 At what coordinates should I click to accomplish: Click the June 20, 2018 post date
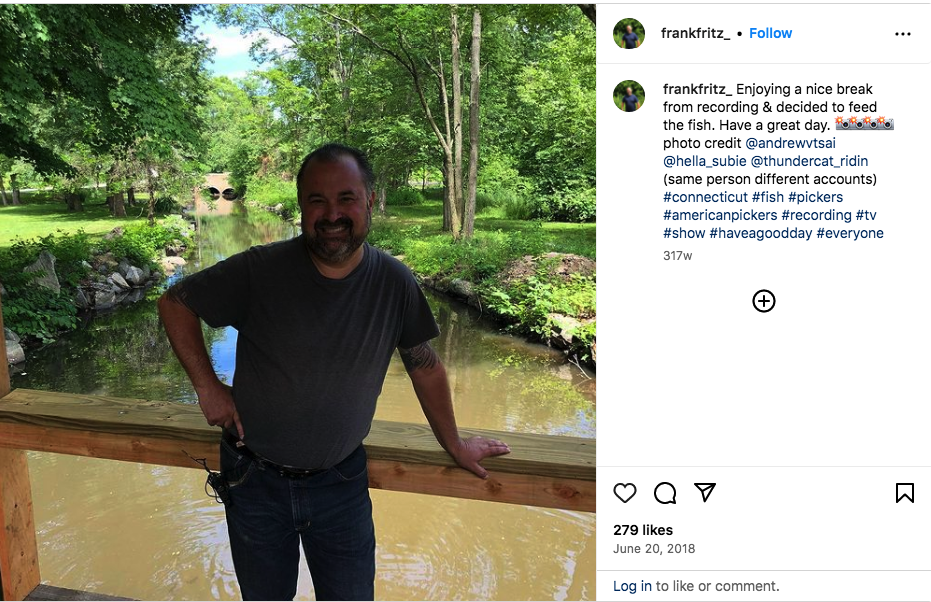click(x=654, y=549)
